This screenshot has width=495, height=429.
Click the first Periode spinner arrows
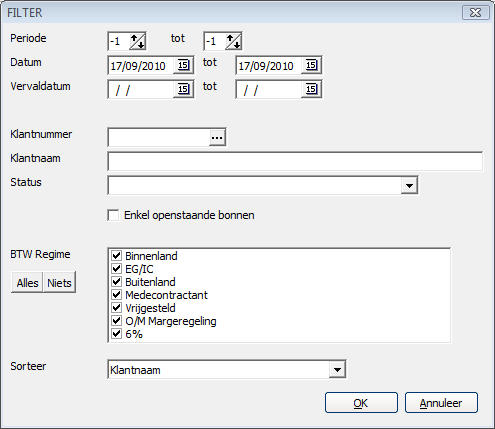pyautogui.click(x=137, y=41)
